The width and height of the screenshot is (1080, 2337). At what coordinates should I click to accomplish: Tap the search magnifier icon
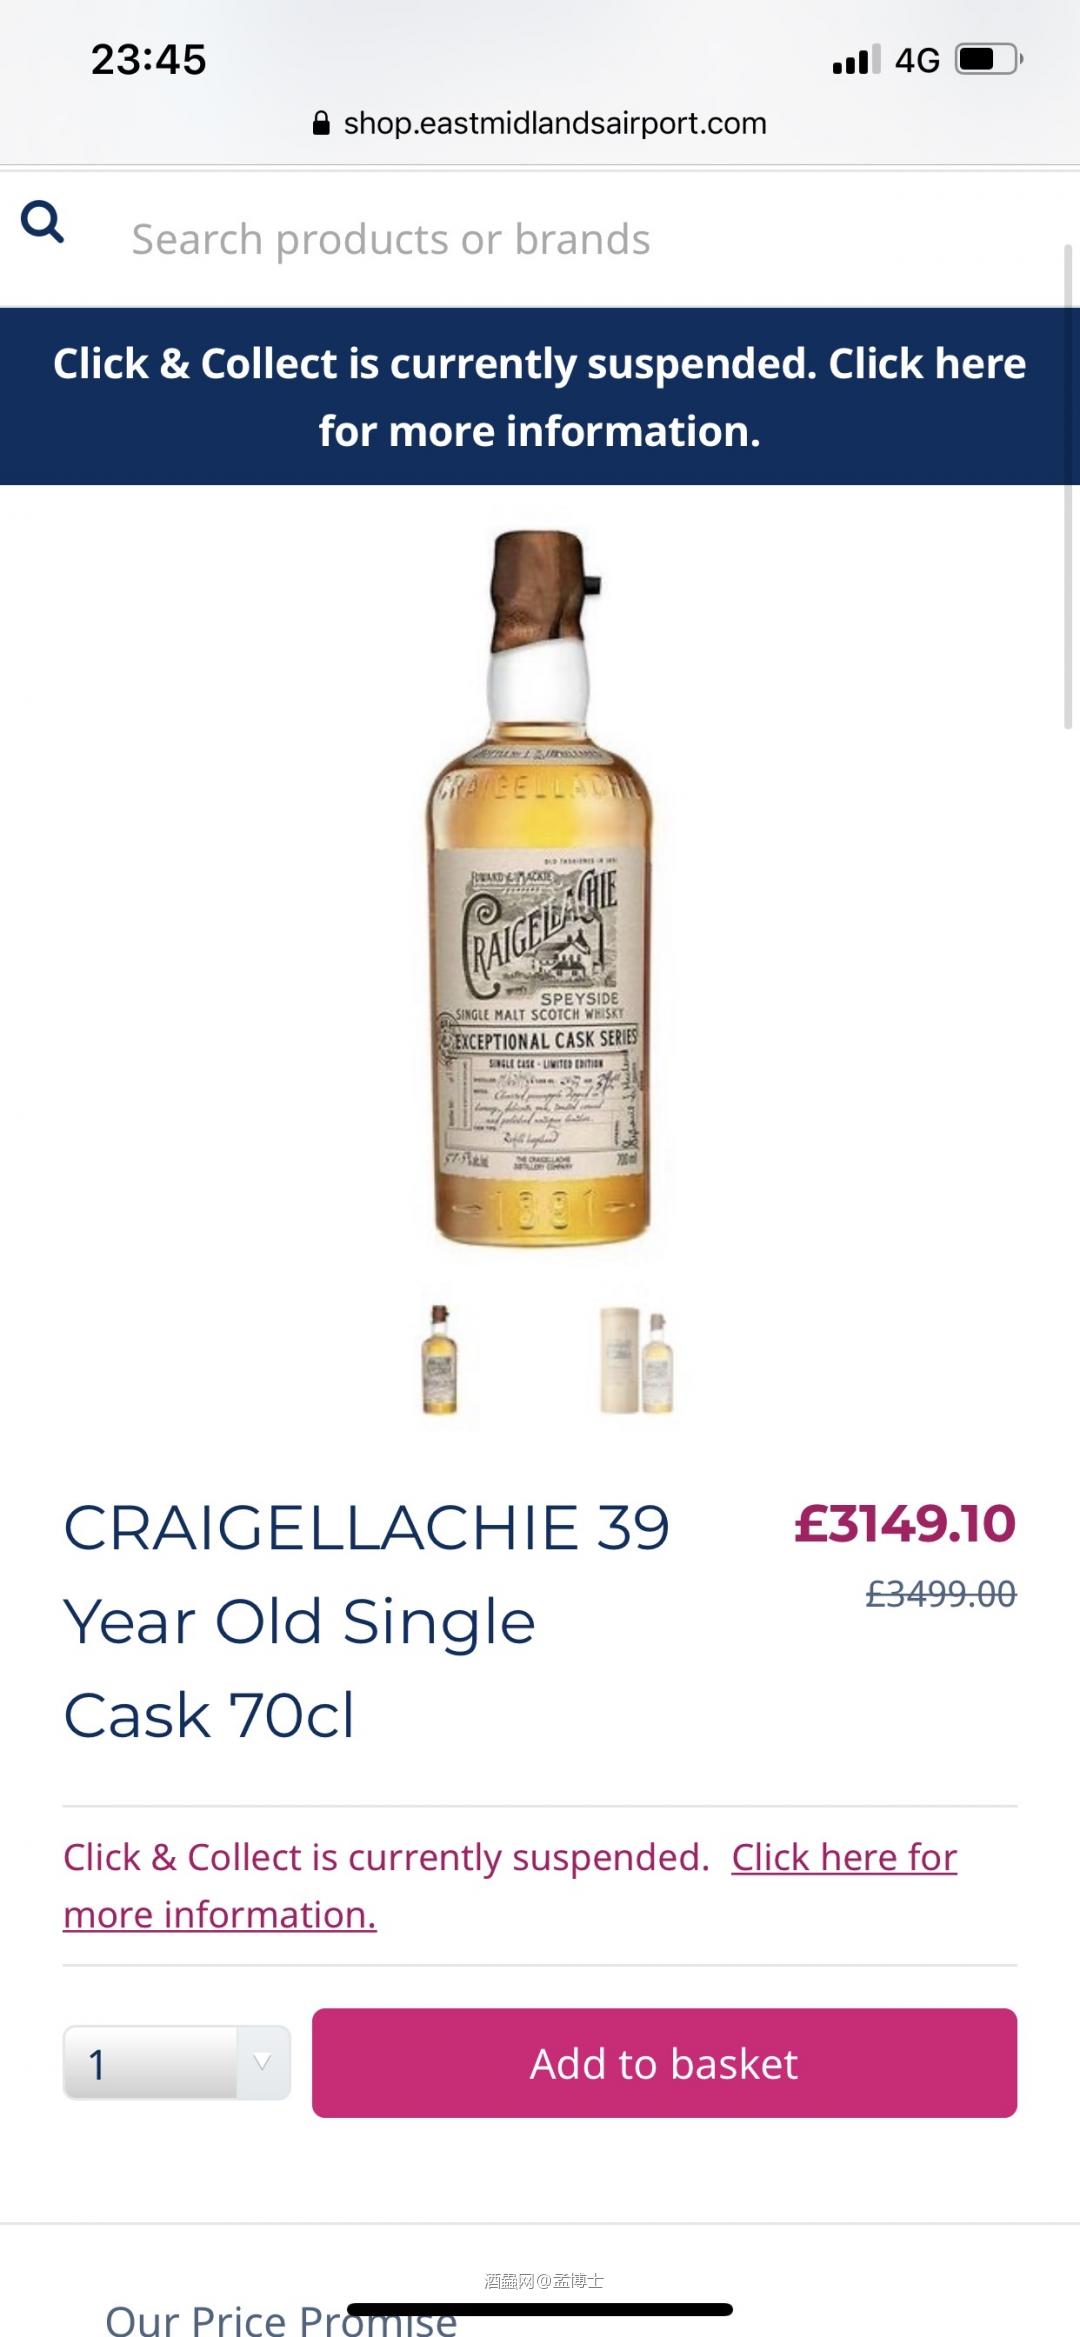42,222
